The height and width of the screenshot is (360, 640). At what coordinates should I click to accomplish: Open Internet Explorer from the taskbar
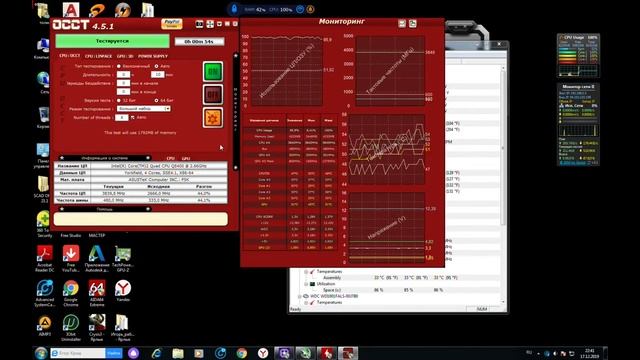[x=156, y=353]
